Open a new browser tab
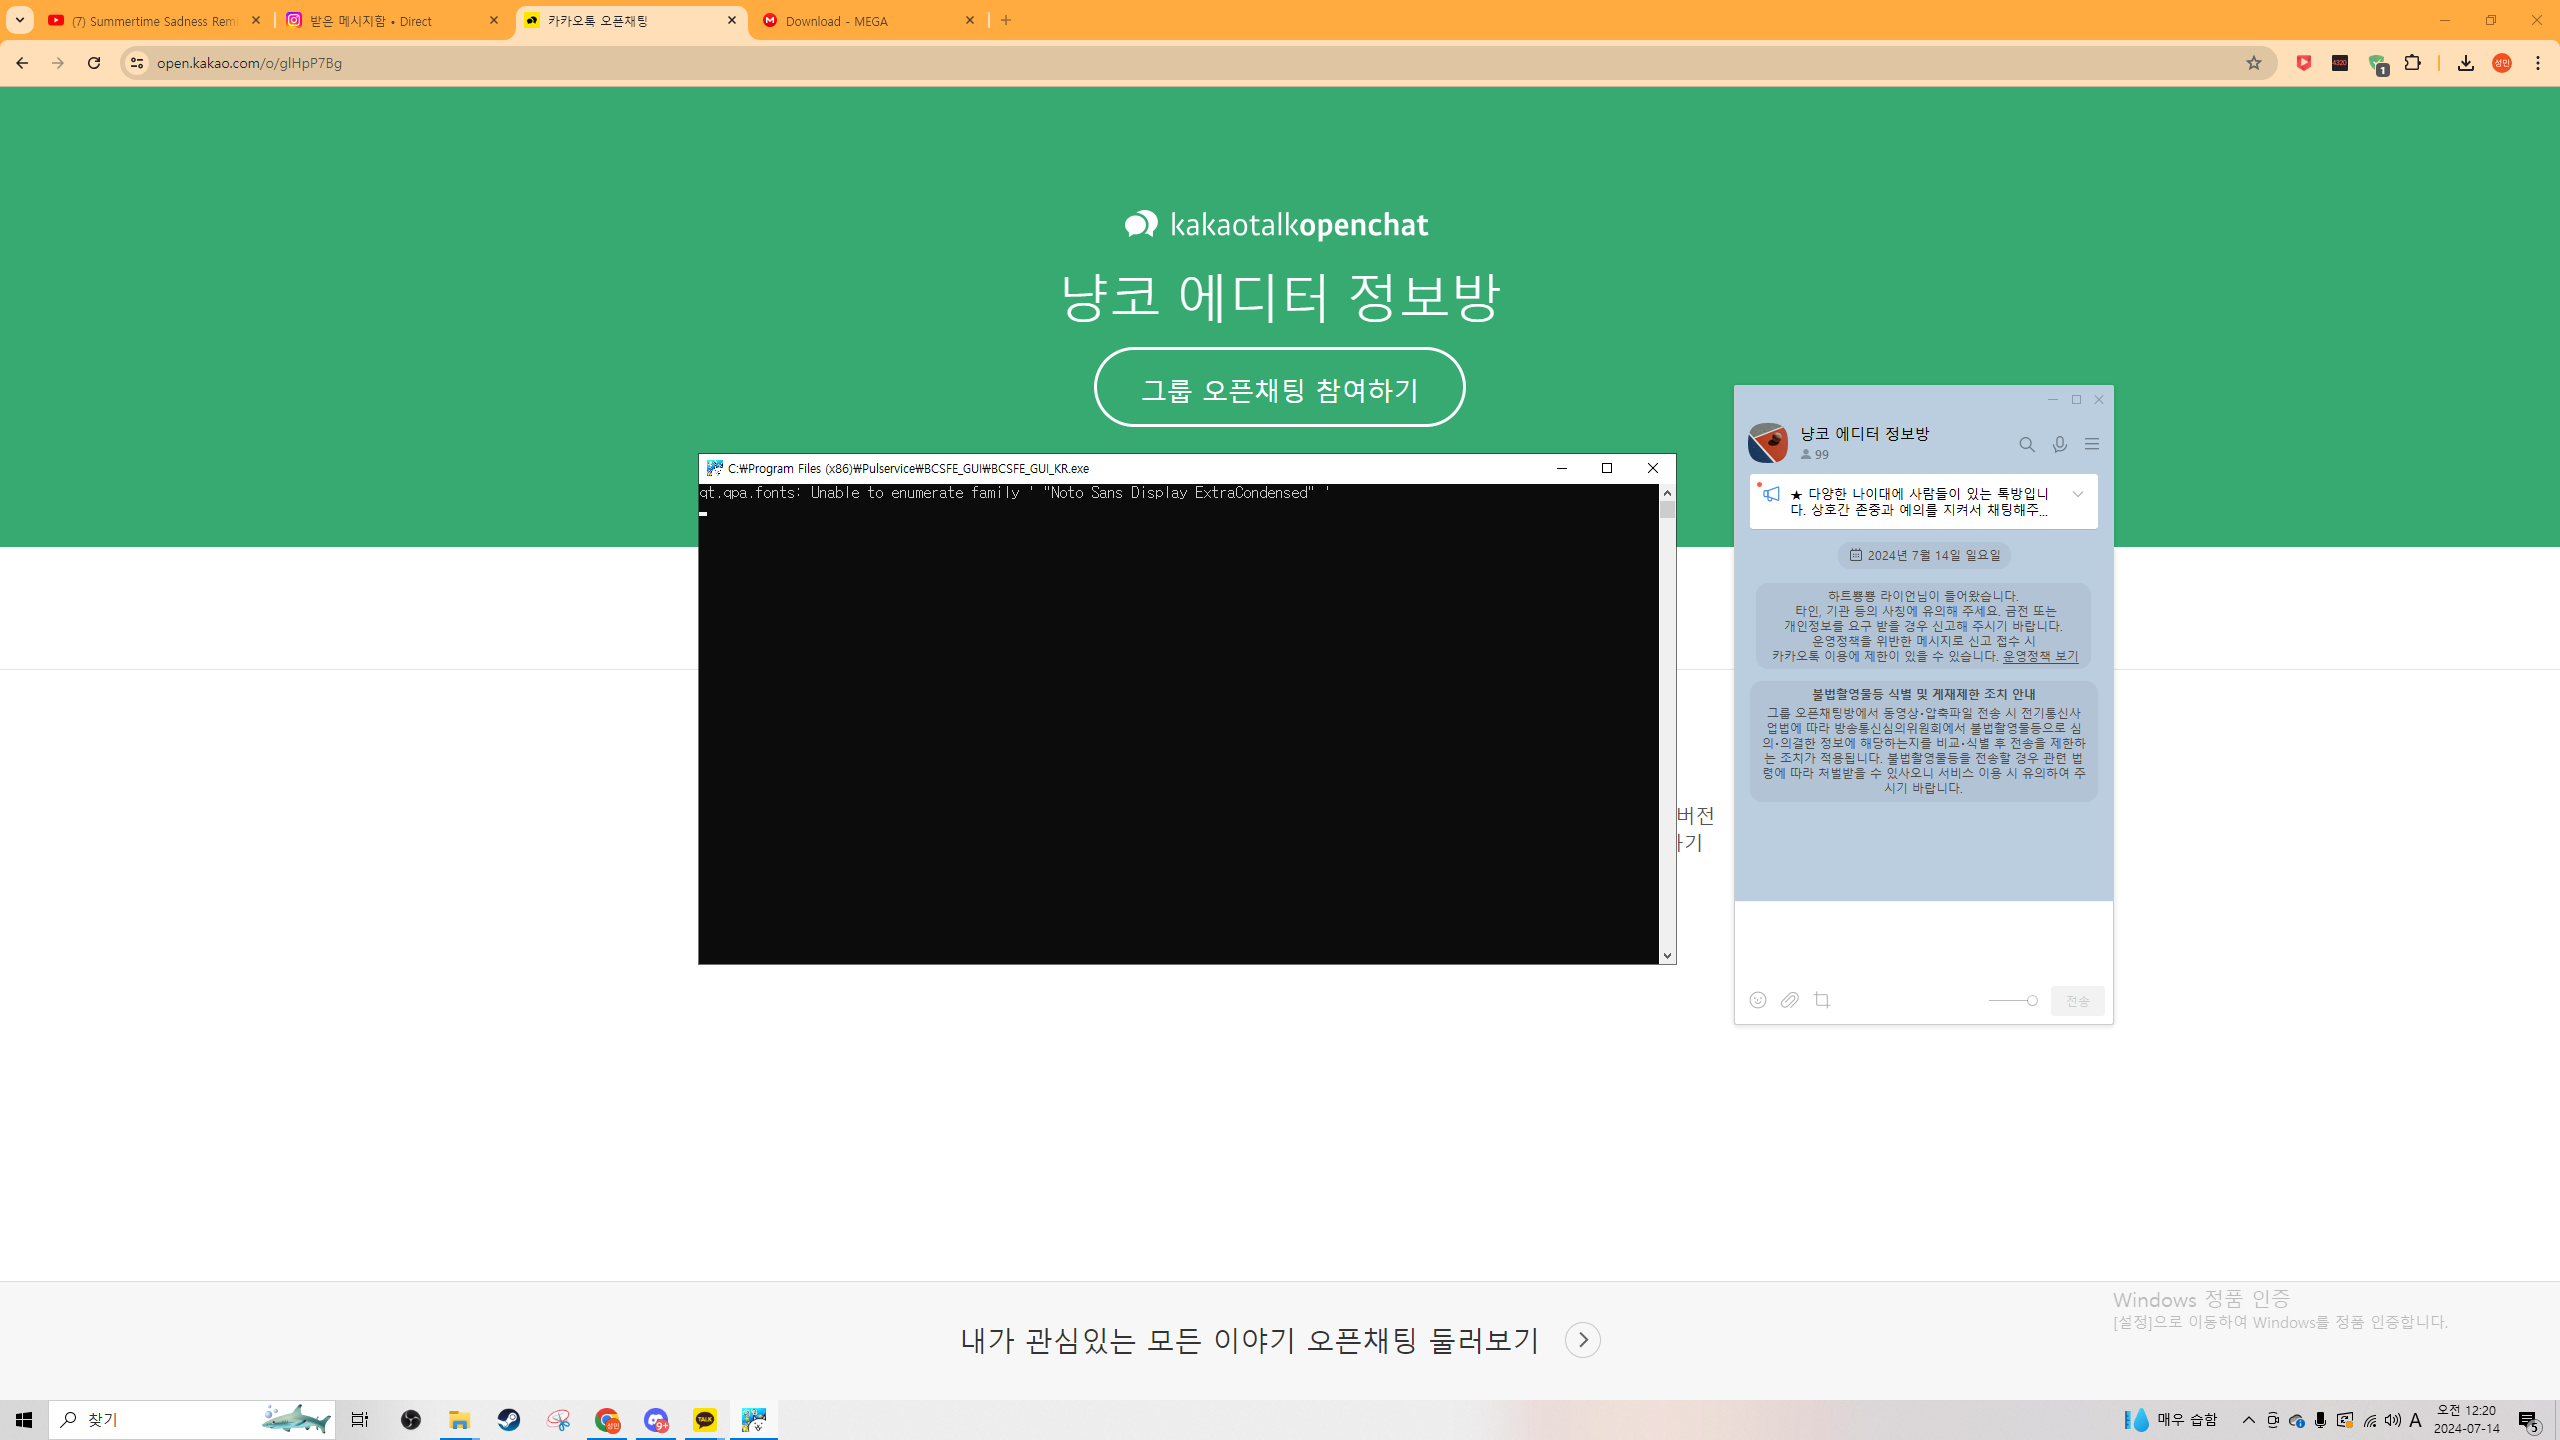Image resolution: width=2560 pixels, height=1440 pixels. pyautogui.click(x=1006, y=20)
